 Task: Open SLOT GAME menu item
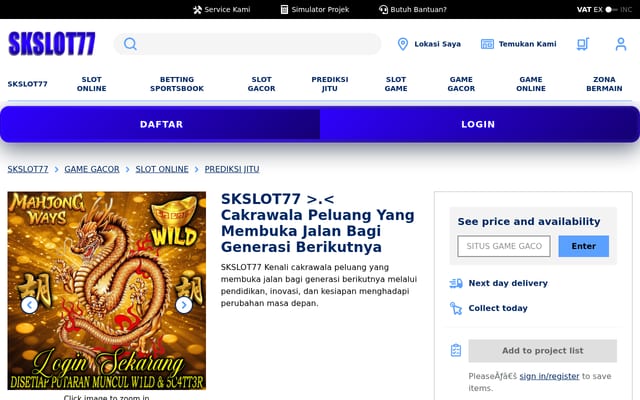(x=396, y=84)
